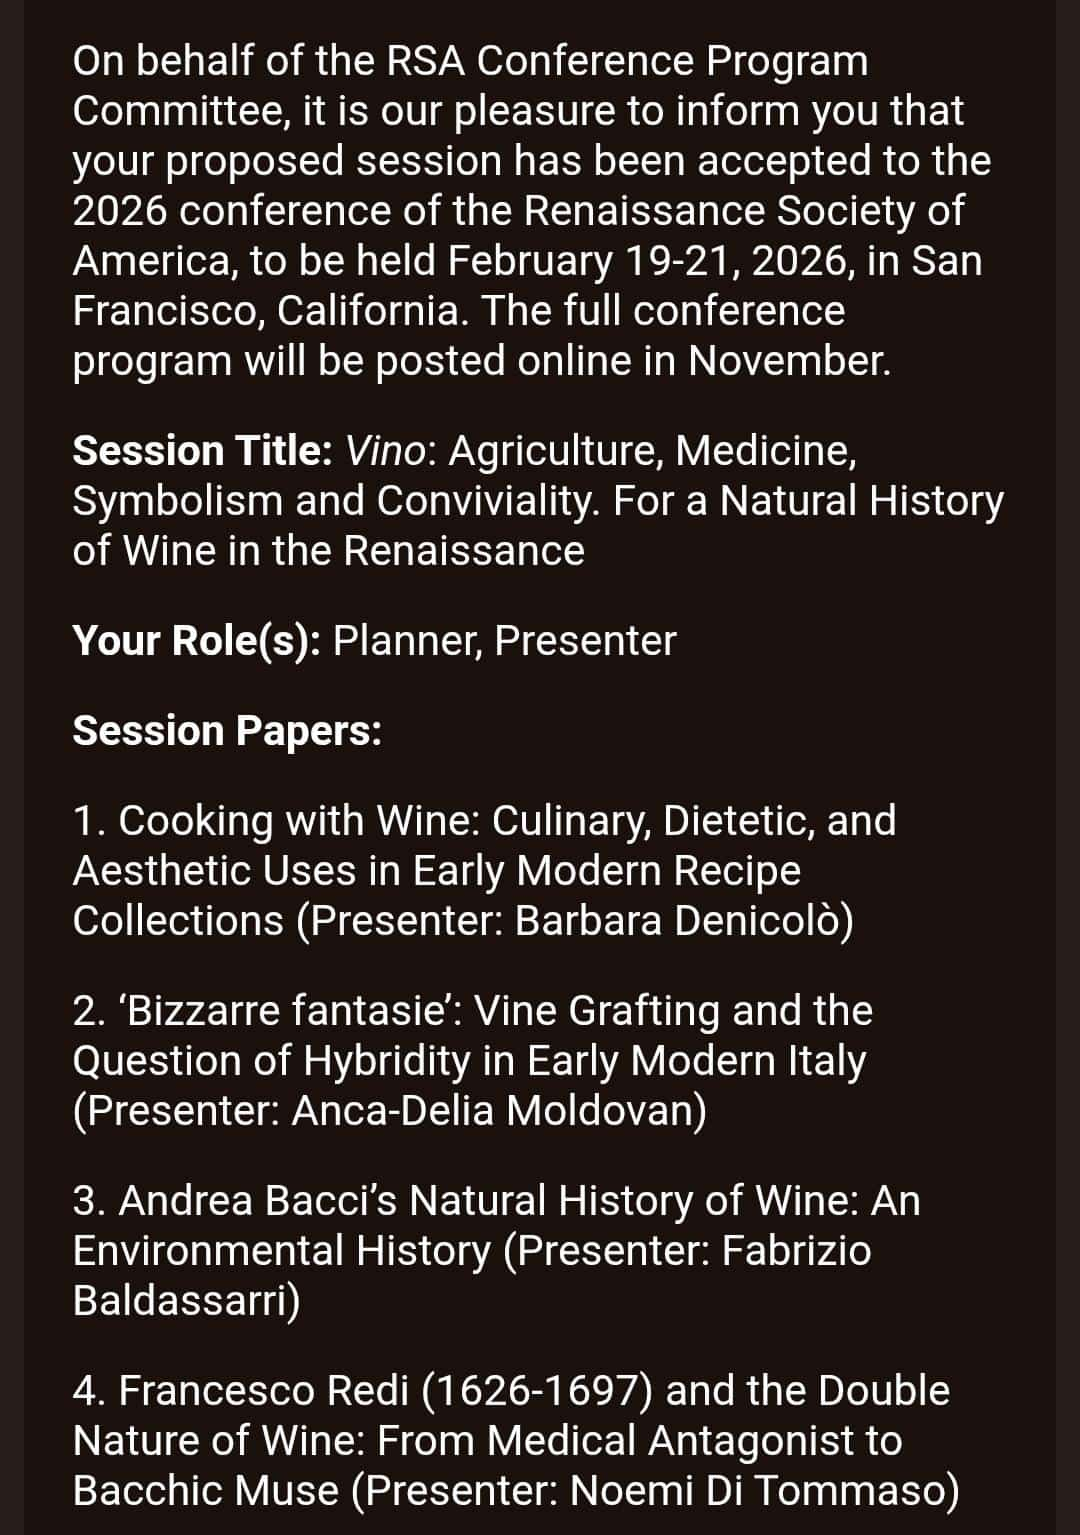Click the italic word "Vino"
This screenshot has height=1535, width=1080.
386,451
